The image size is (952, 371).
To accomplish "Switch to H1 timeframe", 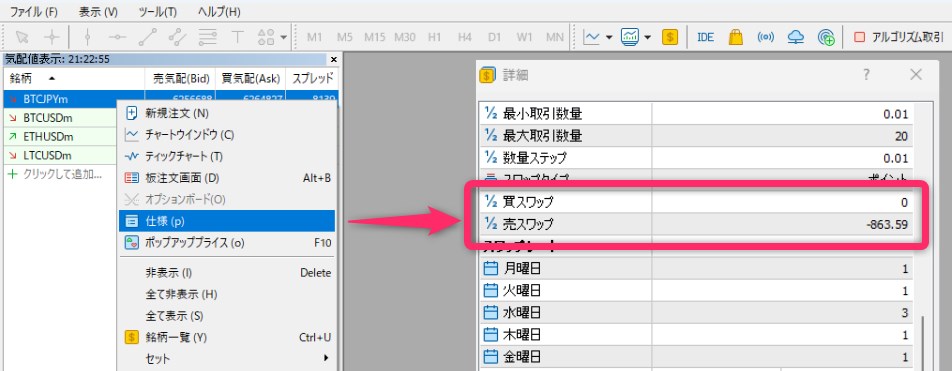I will tap(434, 37).
